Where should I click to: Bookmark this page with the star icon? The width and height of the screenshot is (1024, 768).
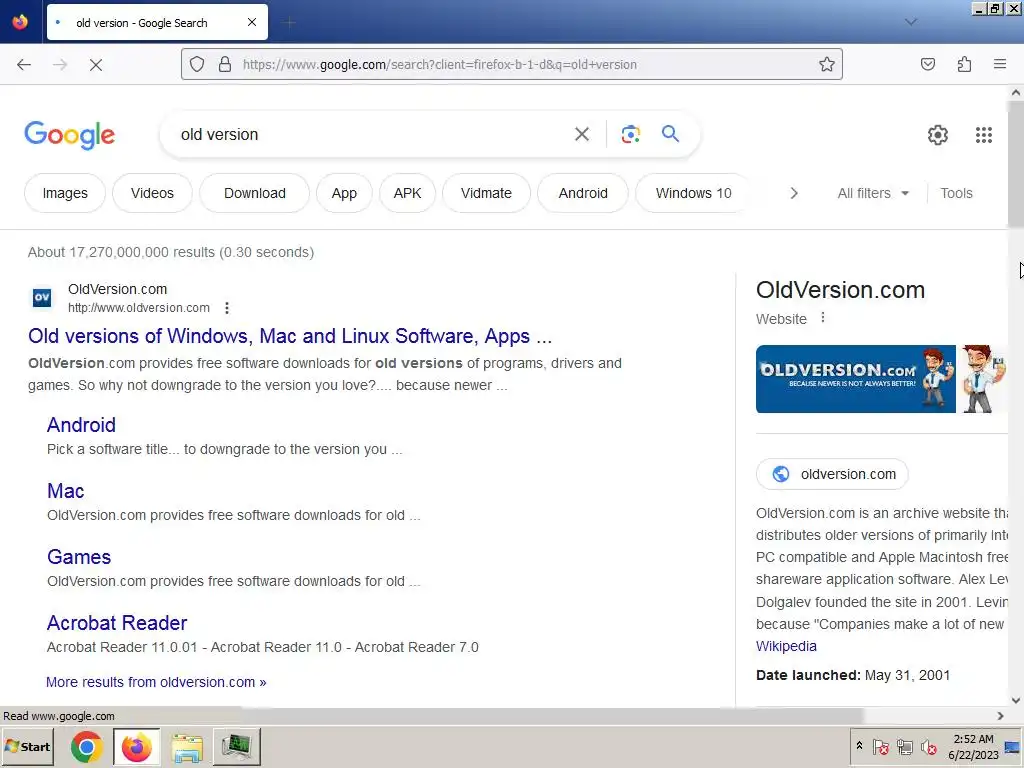point(827,64)
